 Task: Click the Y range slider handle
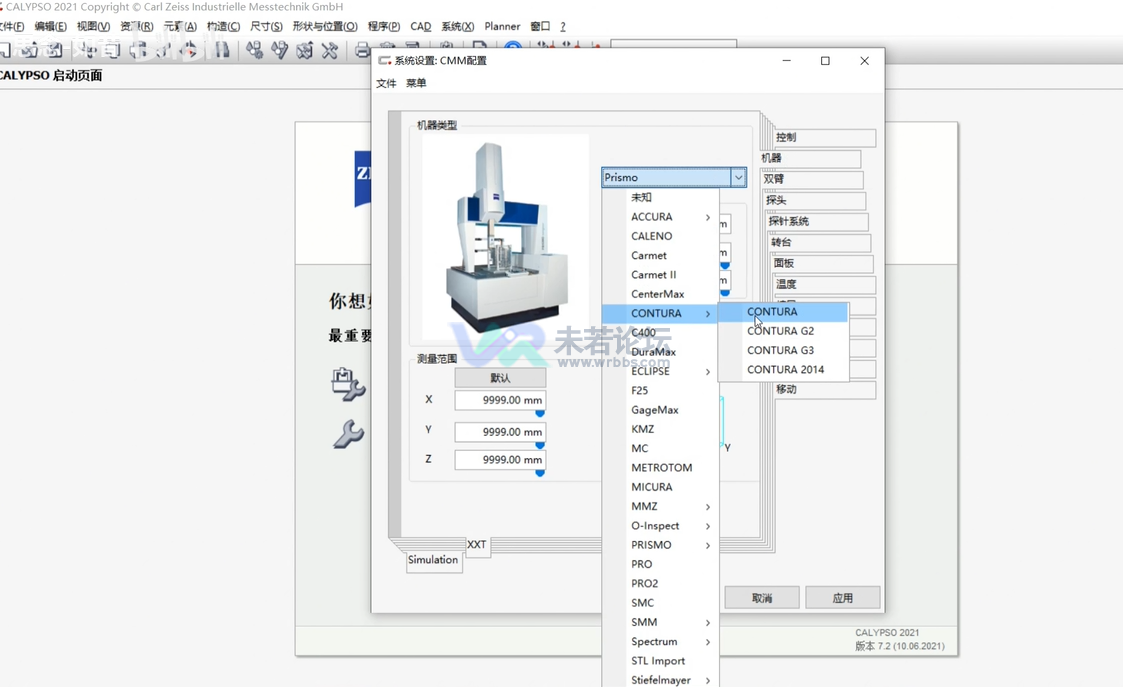click(x=540, y=446)
